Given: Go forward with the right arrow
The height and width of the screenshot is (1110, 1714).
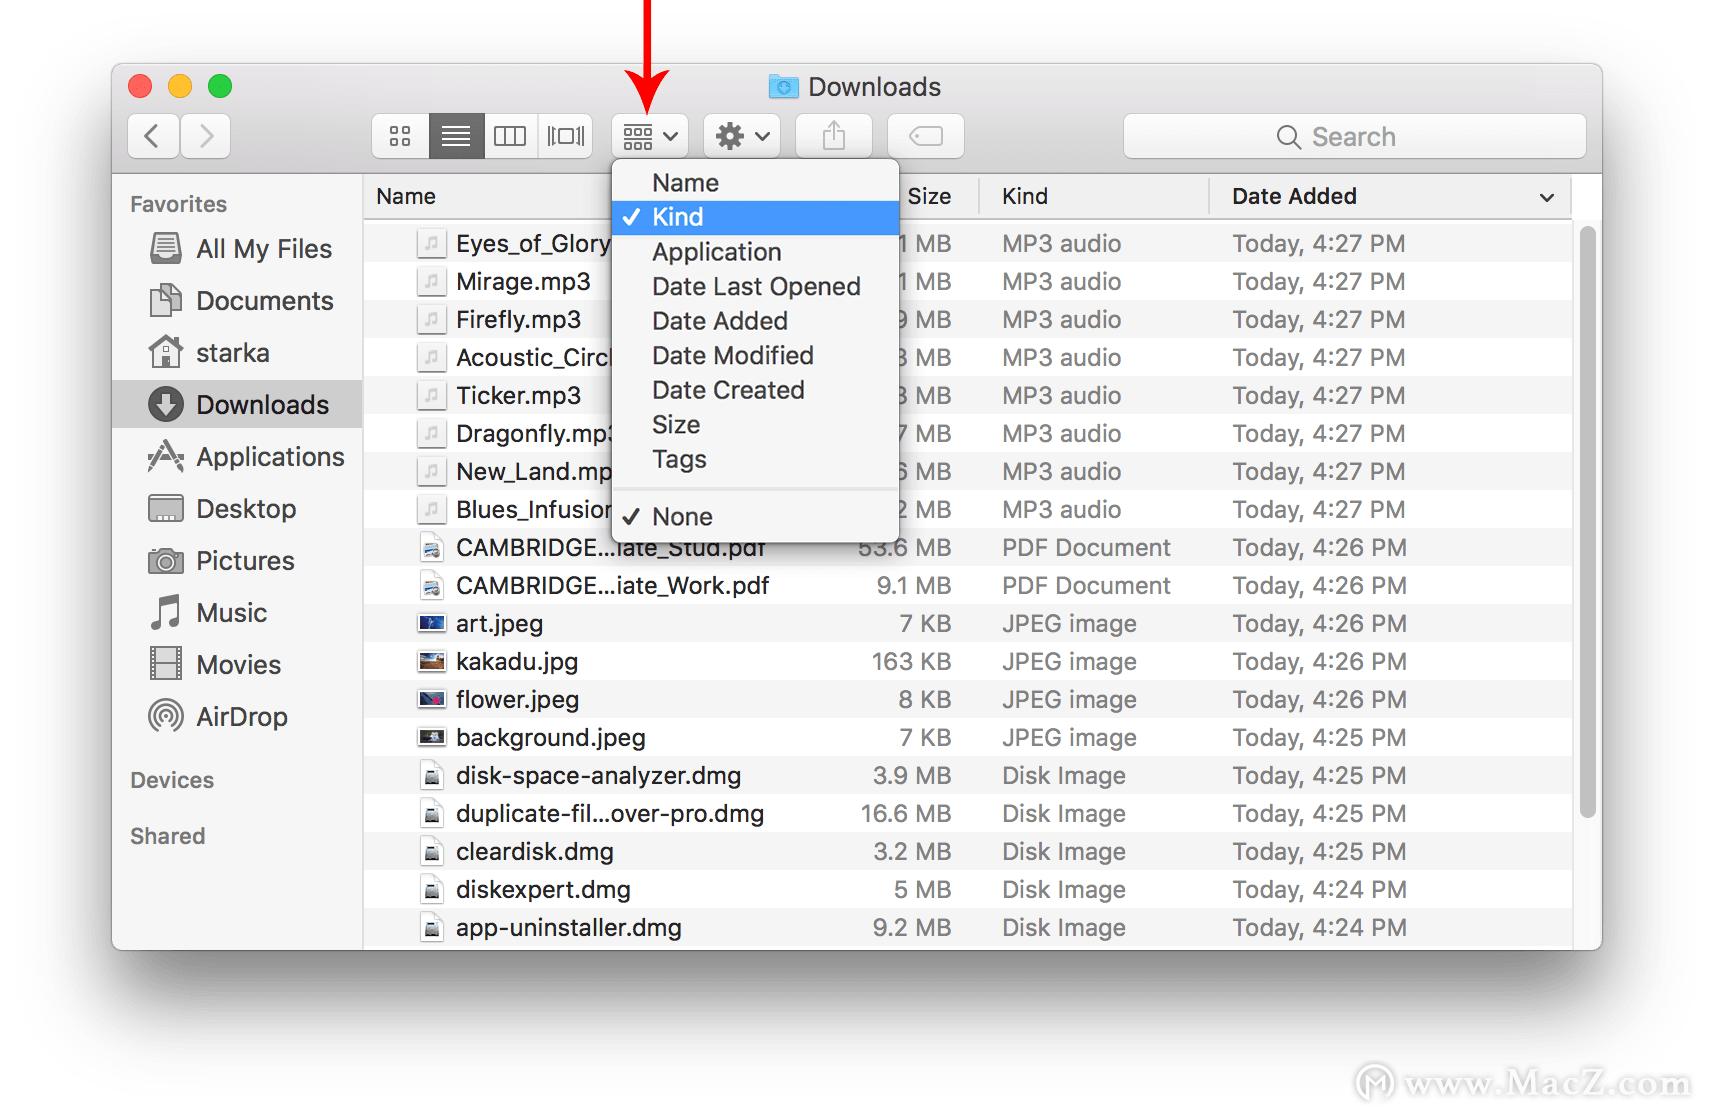Looking at the screenshot, I should click(206, 136).
